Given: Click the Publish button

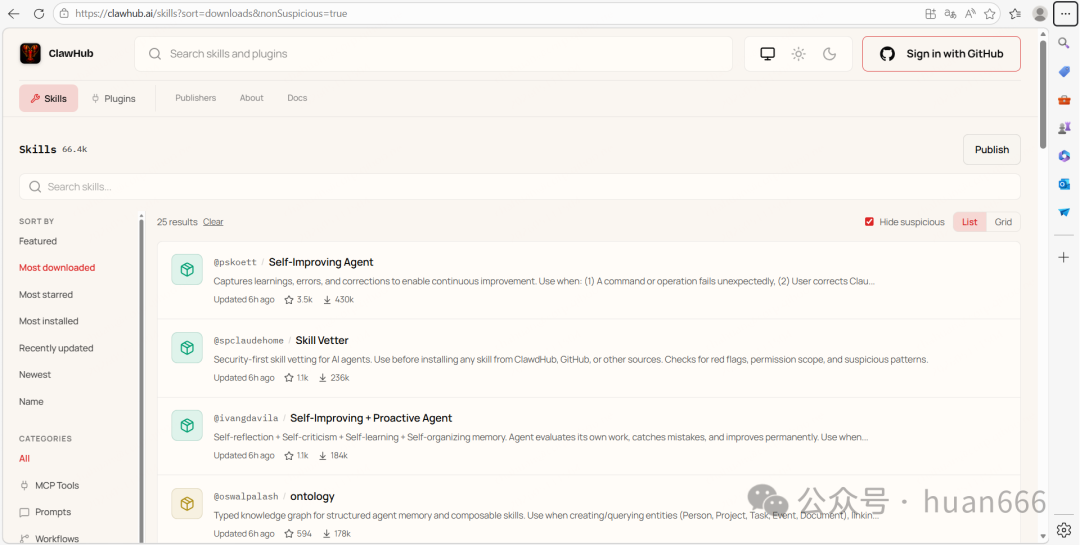Looking at the screenshot, I should coord(992,150).
